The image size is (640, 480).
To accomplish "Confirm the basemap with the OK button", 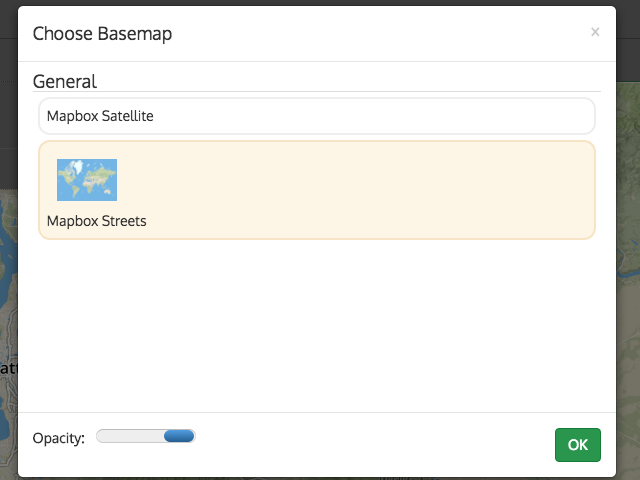I will pos(578,445).
